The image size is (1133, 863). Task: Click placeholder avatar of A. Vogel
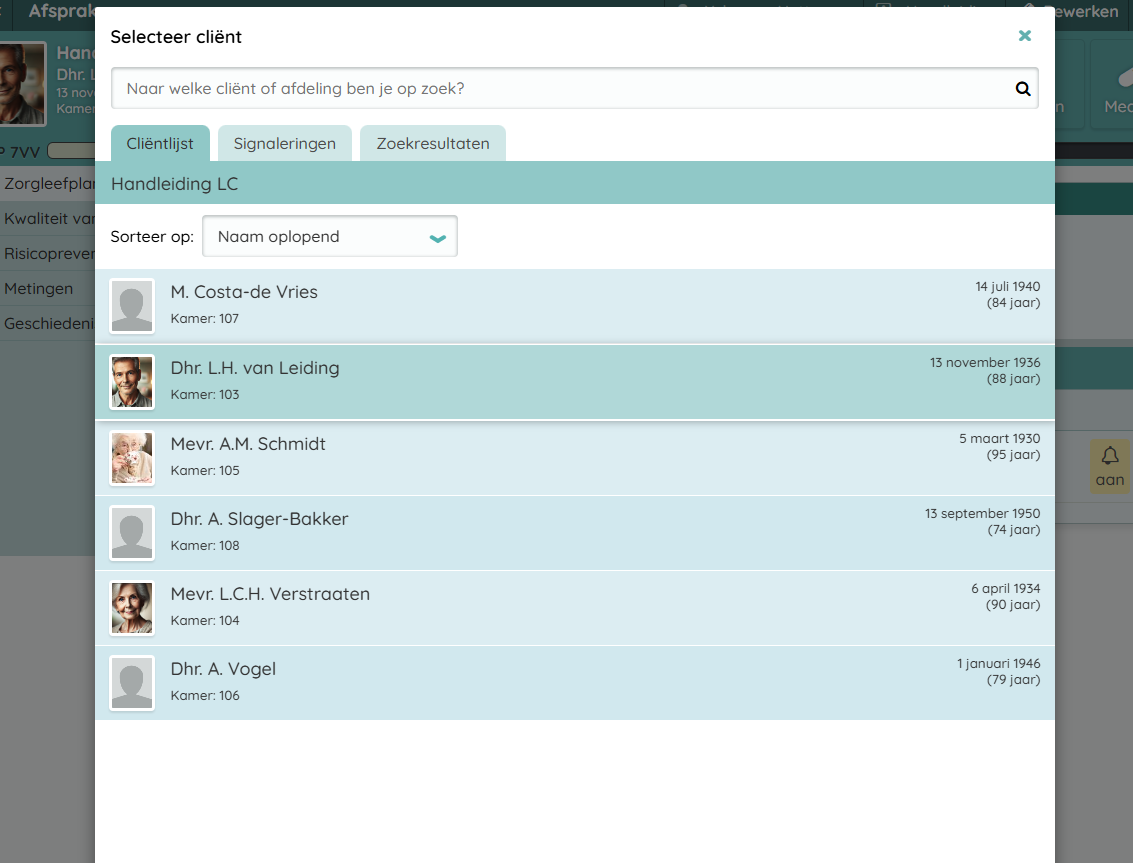click(x=132, y=683)
